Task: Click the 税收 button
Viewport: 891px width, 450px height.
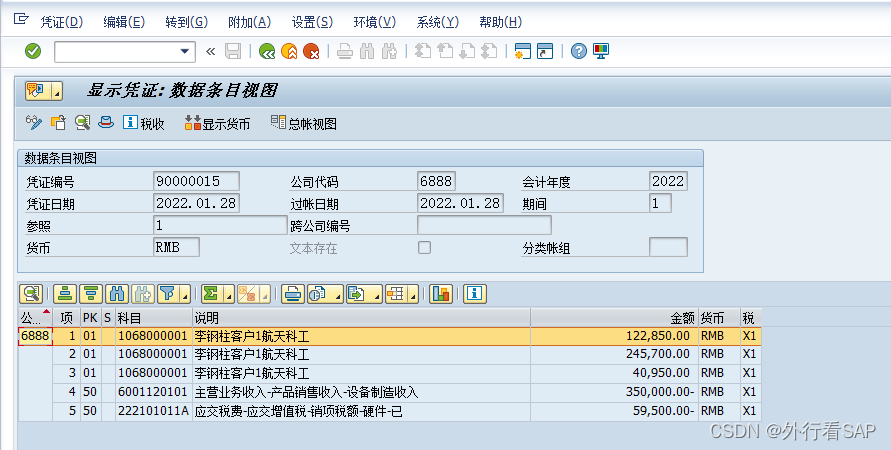Action: (144, 123)
